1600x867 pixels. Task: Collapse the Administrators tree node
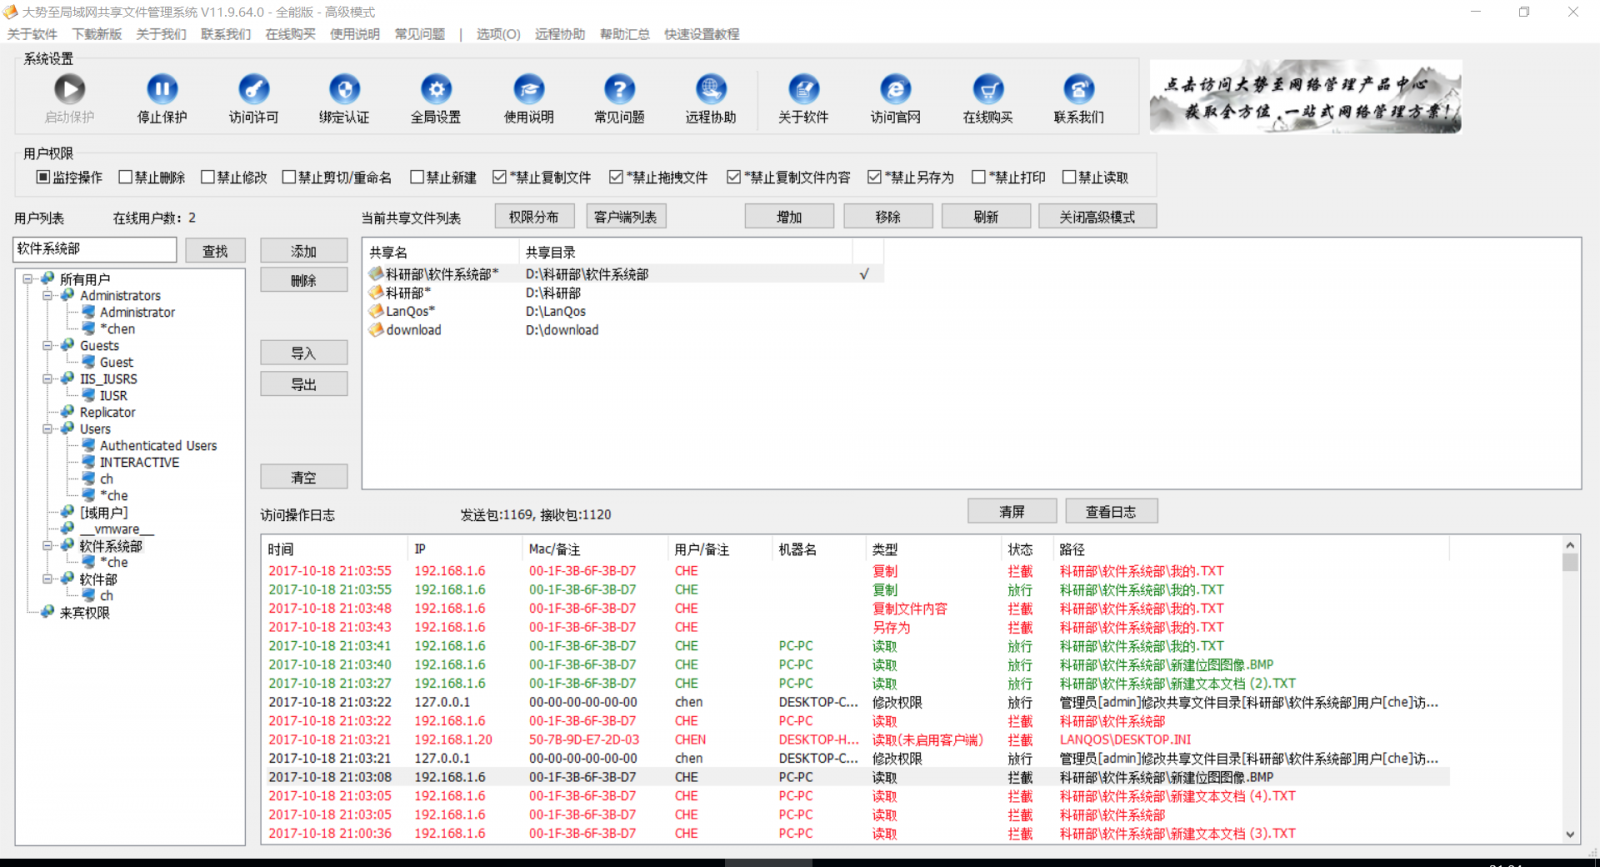[47, 296]
